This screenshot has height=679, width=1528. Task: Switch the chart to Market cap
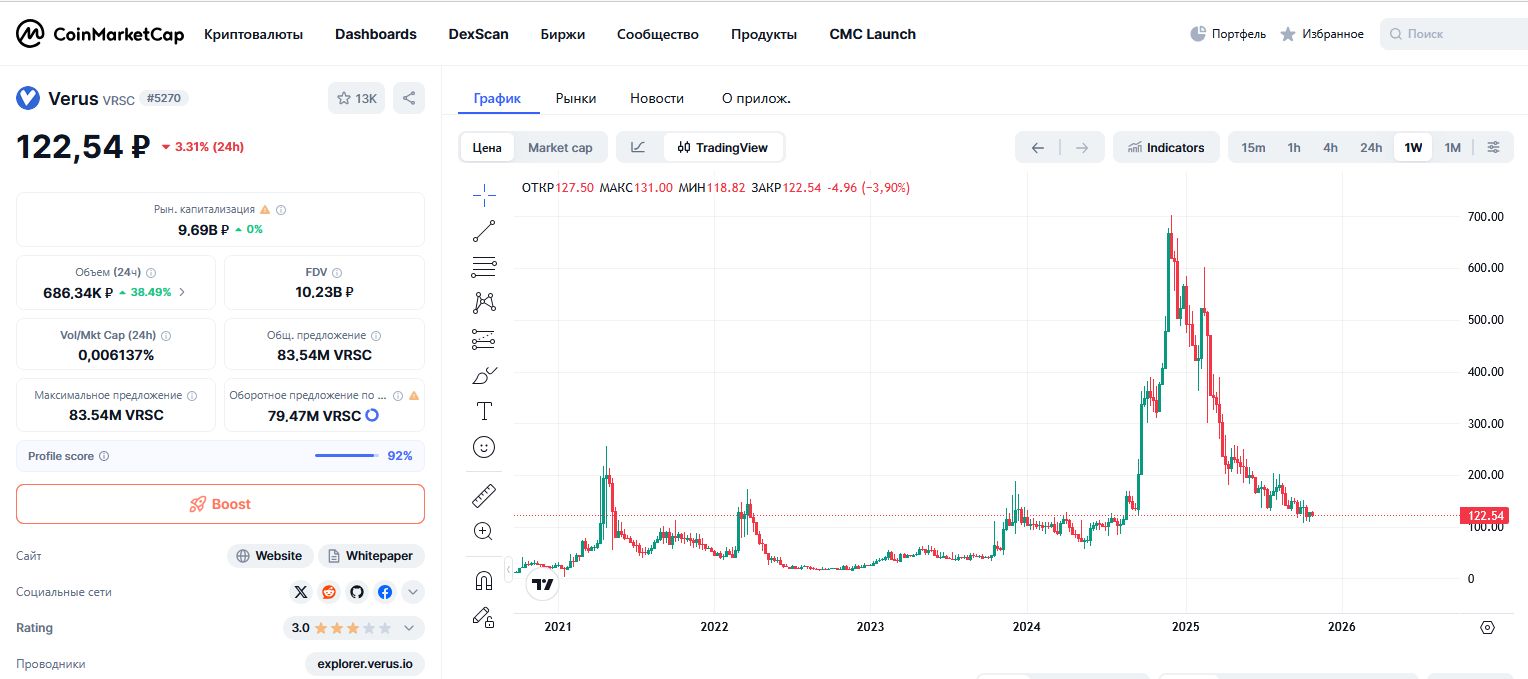pyautogui.click(x=560, y=148)
